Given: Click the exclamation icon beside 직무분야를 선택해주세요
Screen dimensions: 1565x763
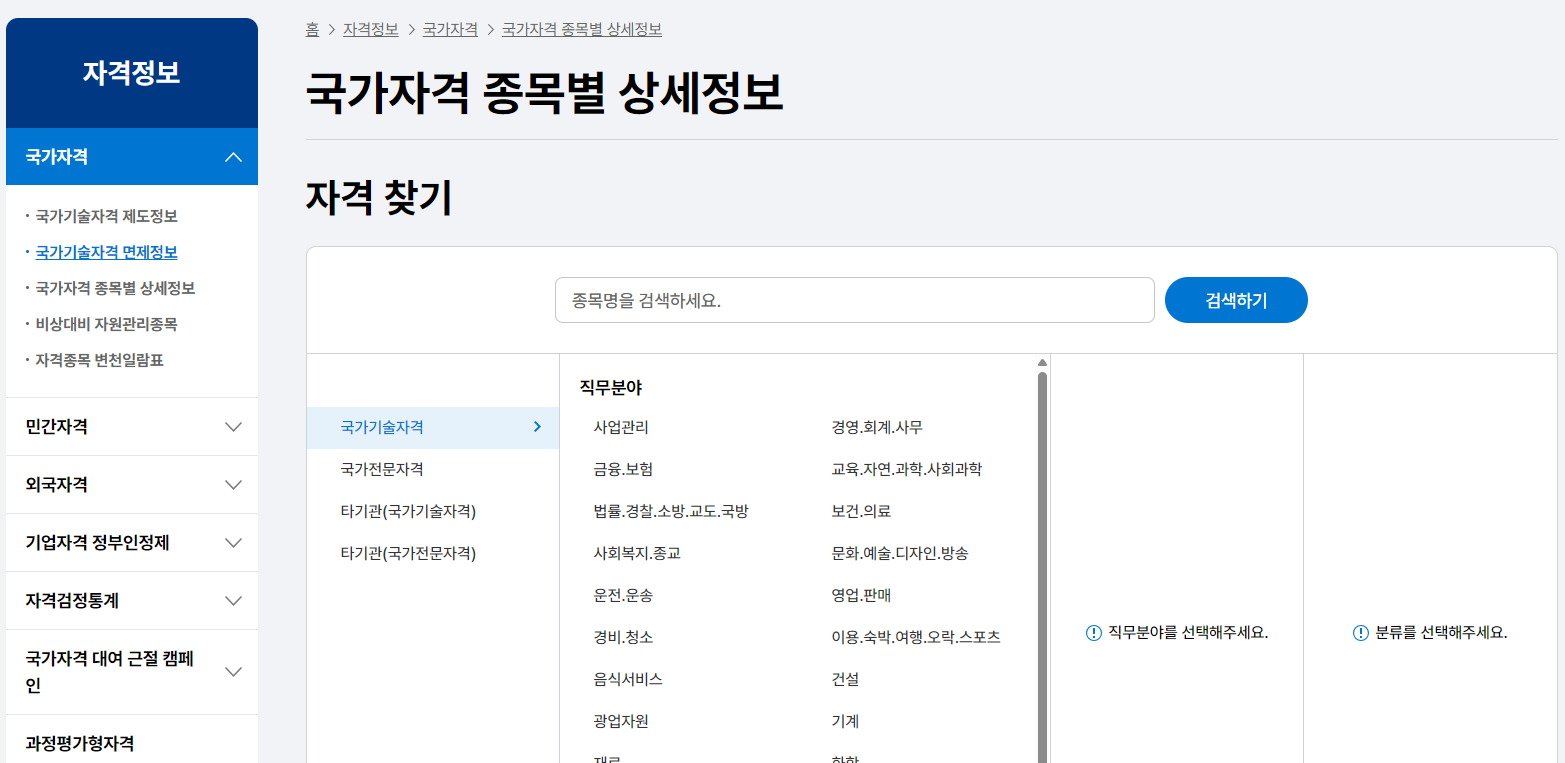Looking at the screenshot, I should pos(1095,631).
